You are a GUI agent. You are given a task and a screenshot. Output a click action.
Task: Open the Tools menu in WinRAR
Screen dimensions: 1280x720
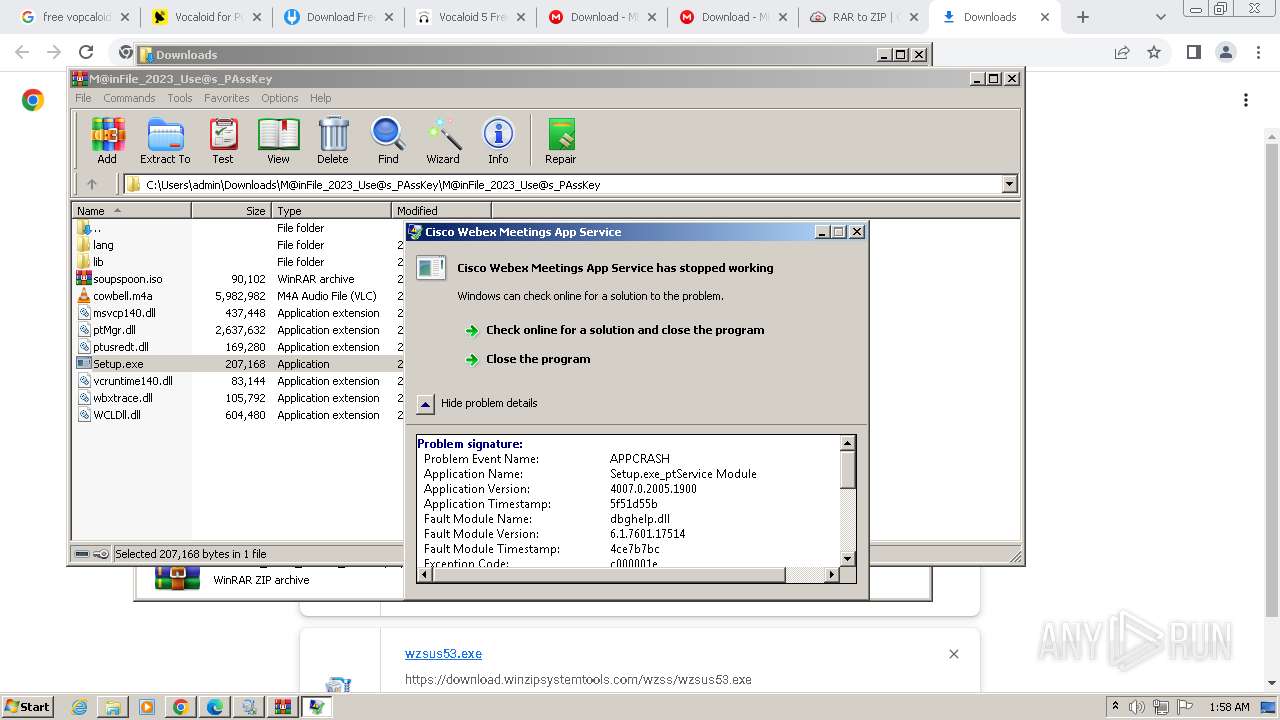180,98
